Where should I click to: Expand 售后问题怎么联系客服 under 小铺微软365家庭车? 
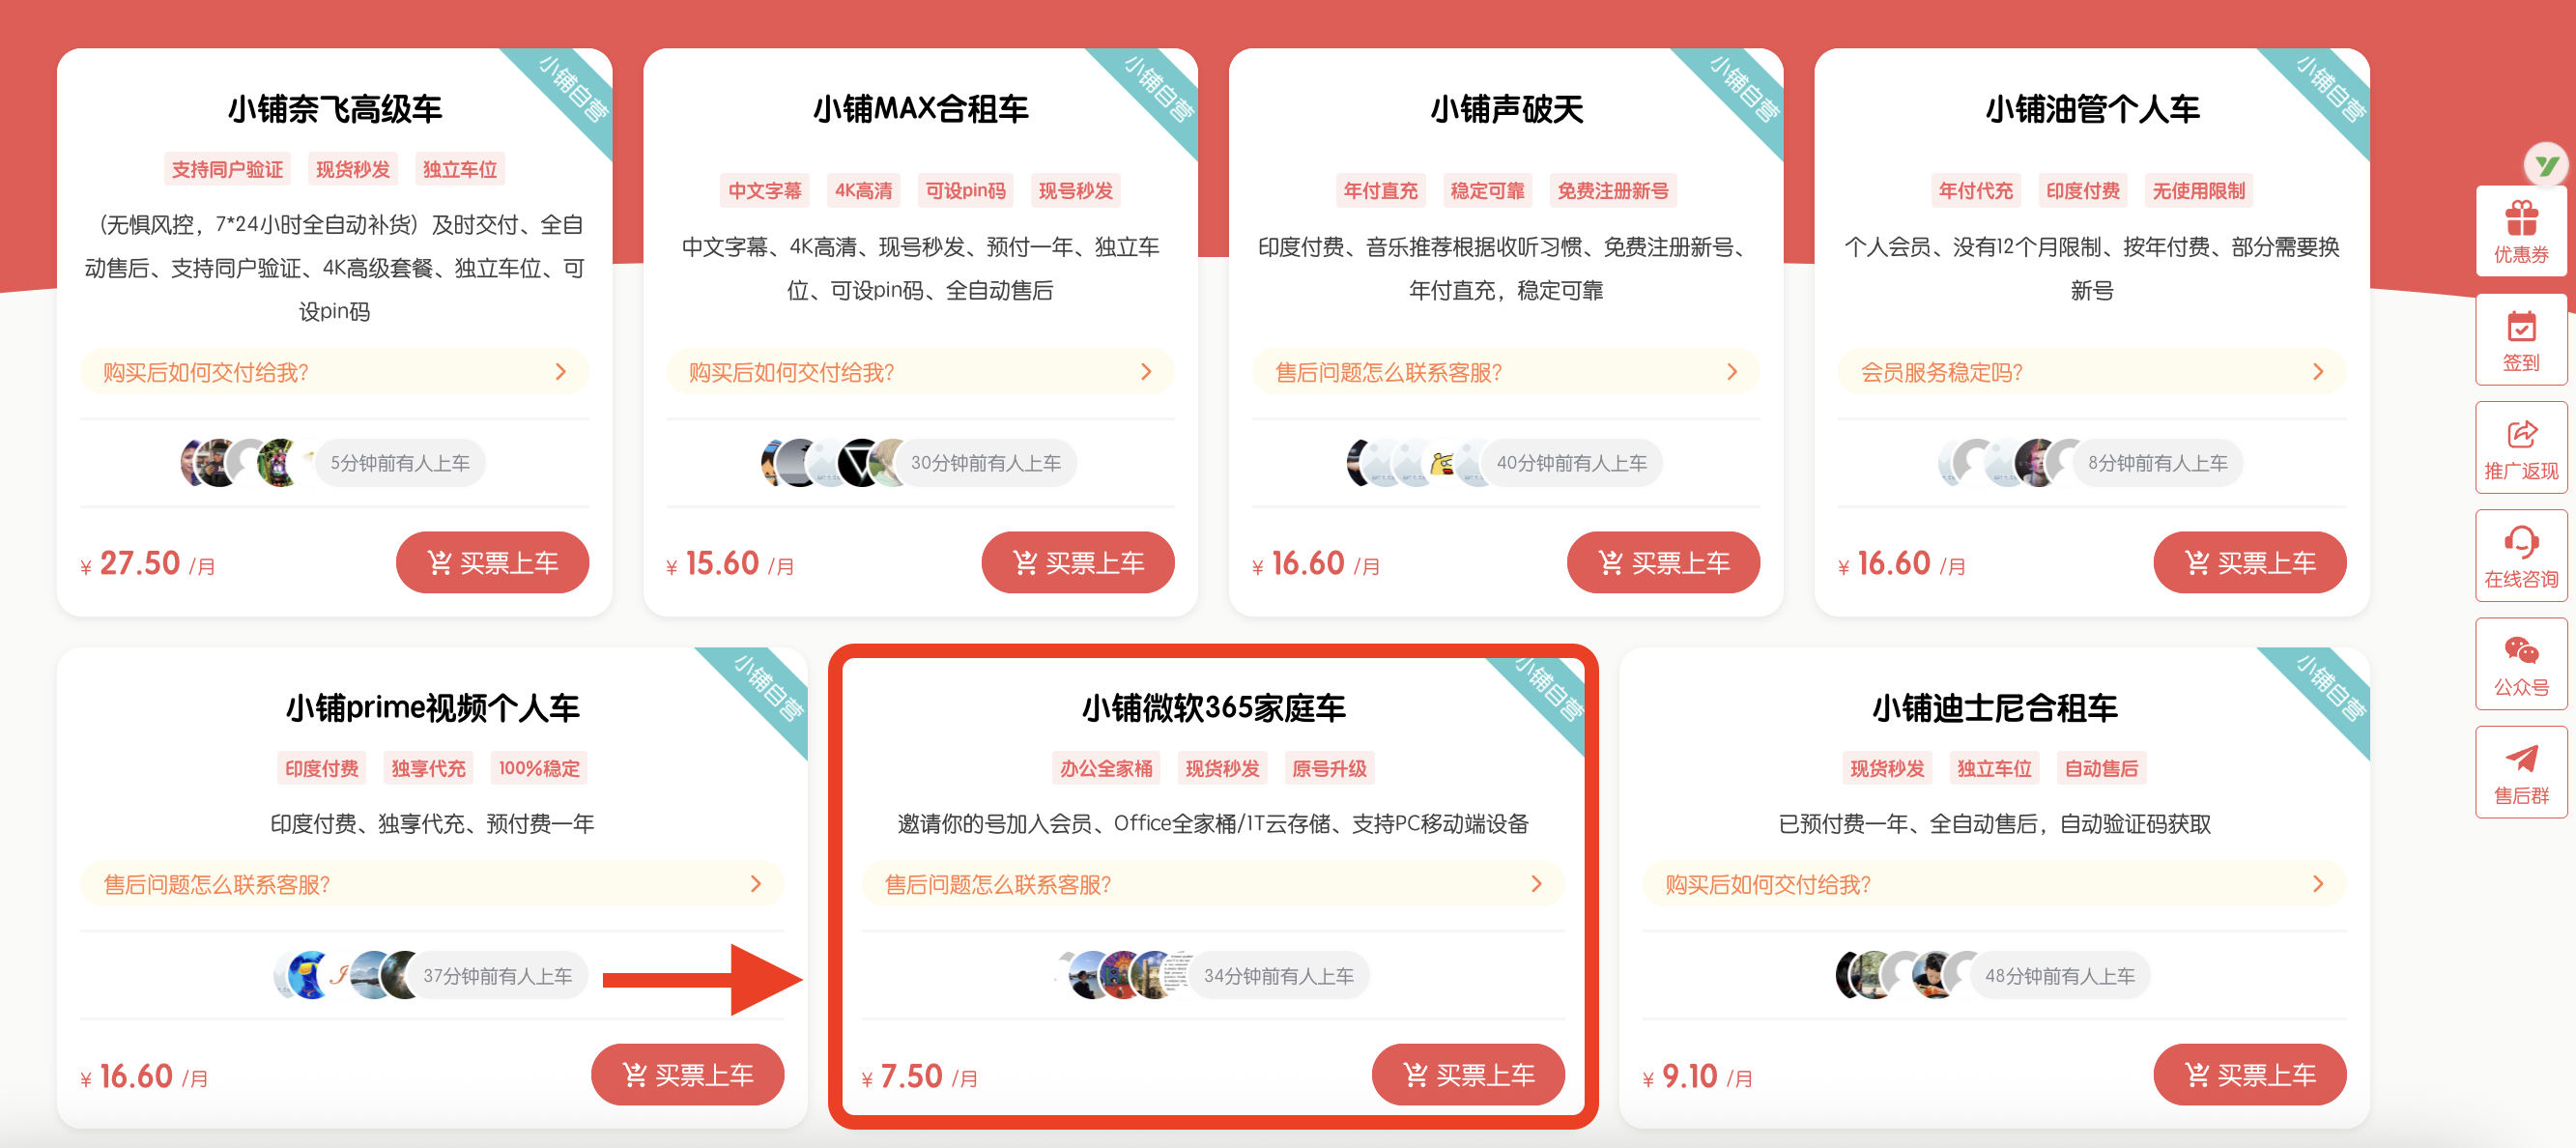1213,884
